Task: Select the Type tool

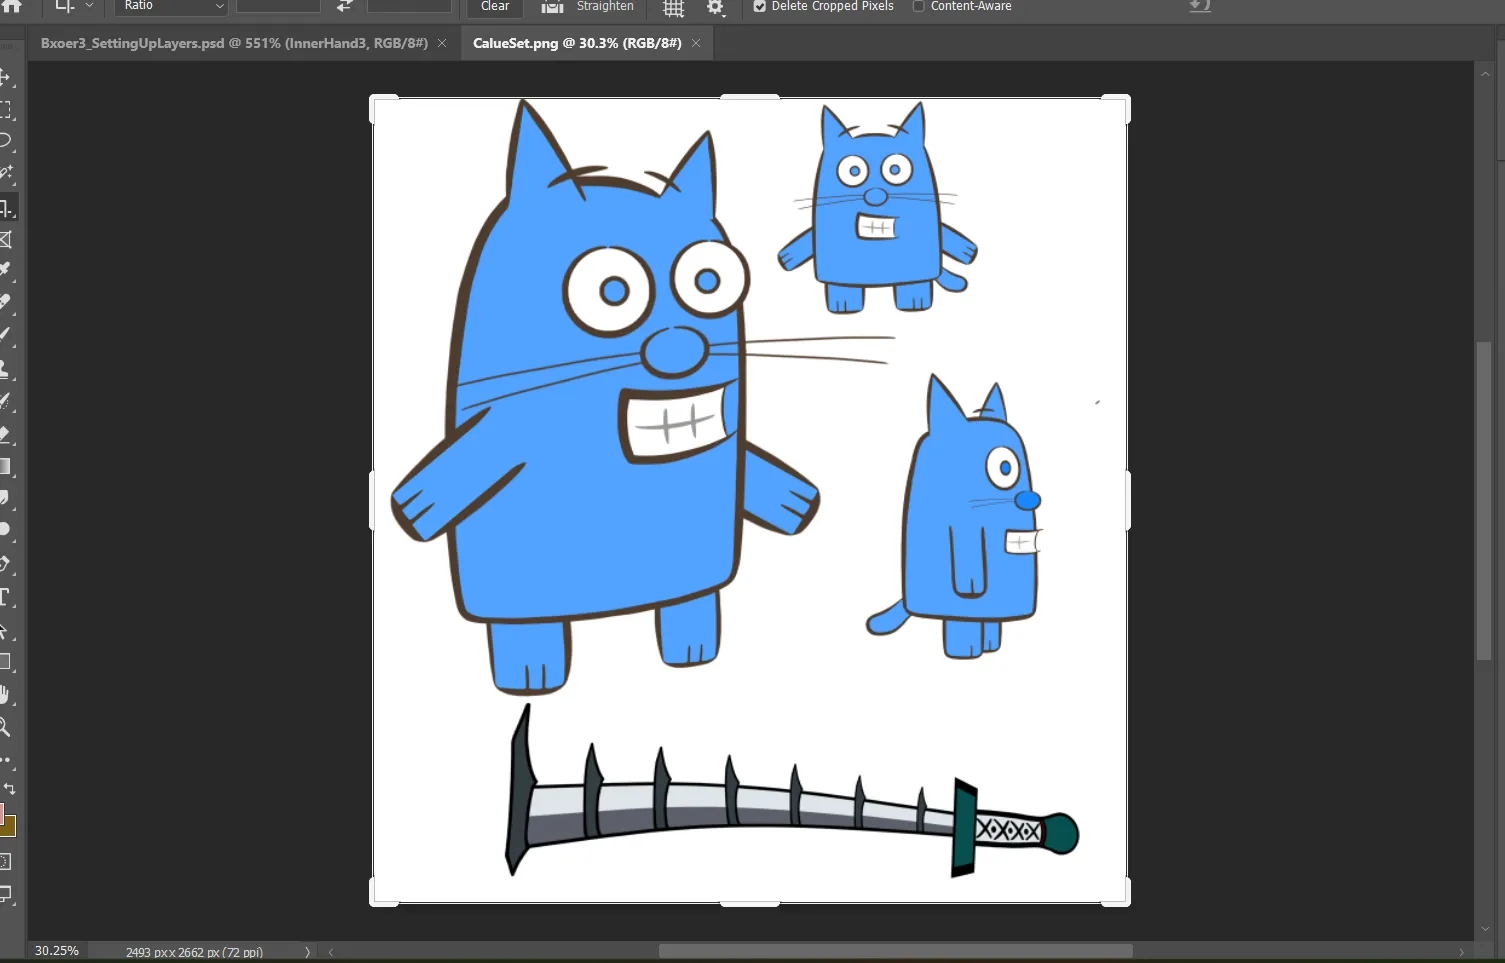Action: (x=5, y=597)
